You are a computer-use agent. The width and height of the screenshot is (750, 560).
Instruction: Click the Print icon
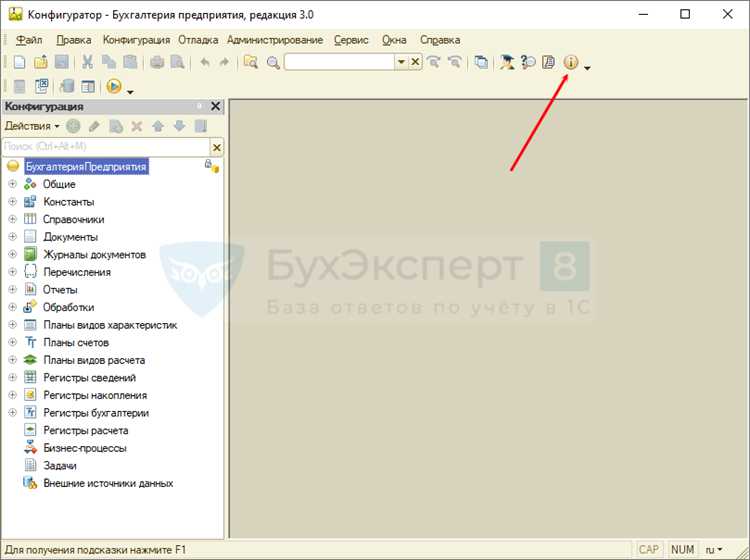(x=157, y=62)
